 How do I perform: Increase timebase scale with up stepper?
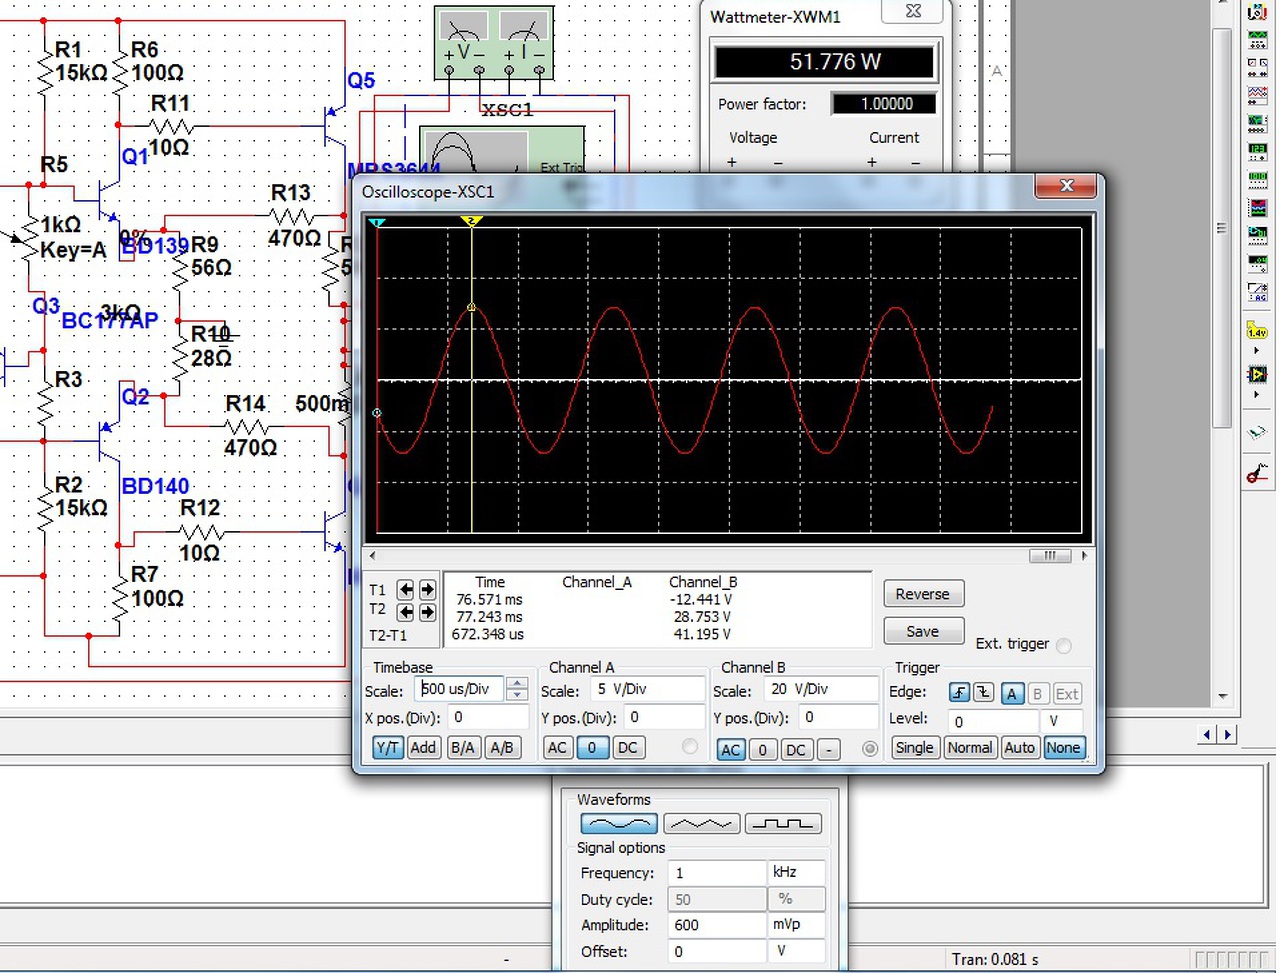517,684
